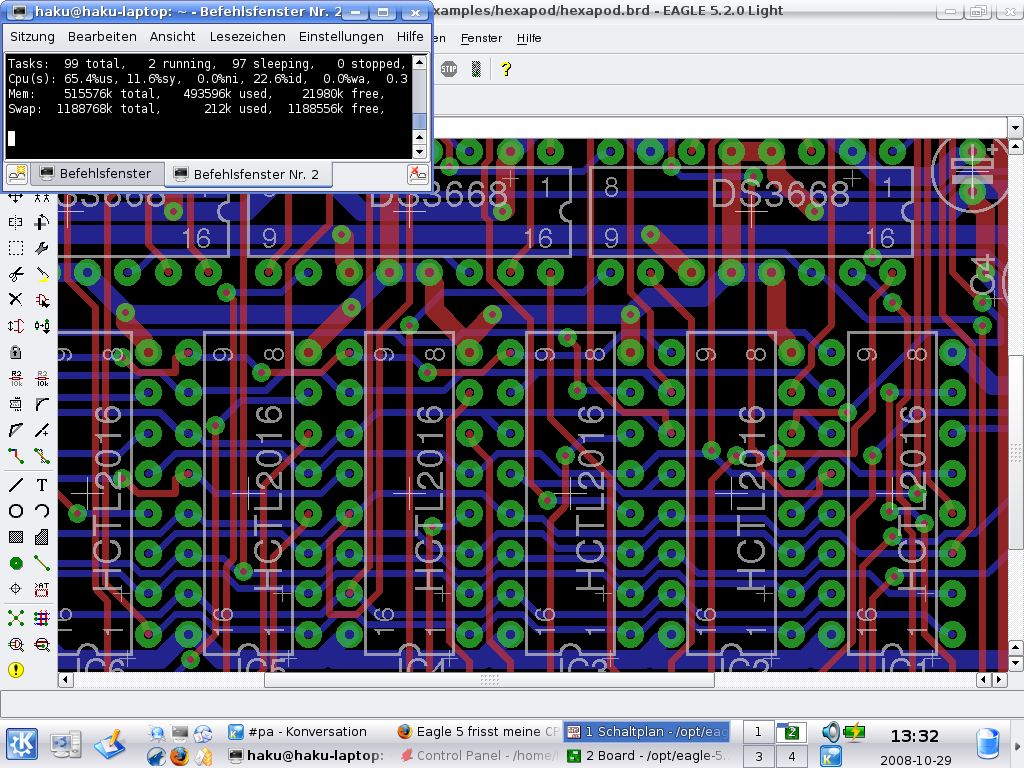Click the traffic light Go icon
The height and width of the screenshot is (768, 1024).
pyautogui.click(x=476, y=69)
